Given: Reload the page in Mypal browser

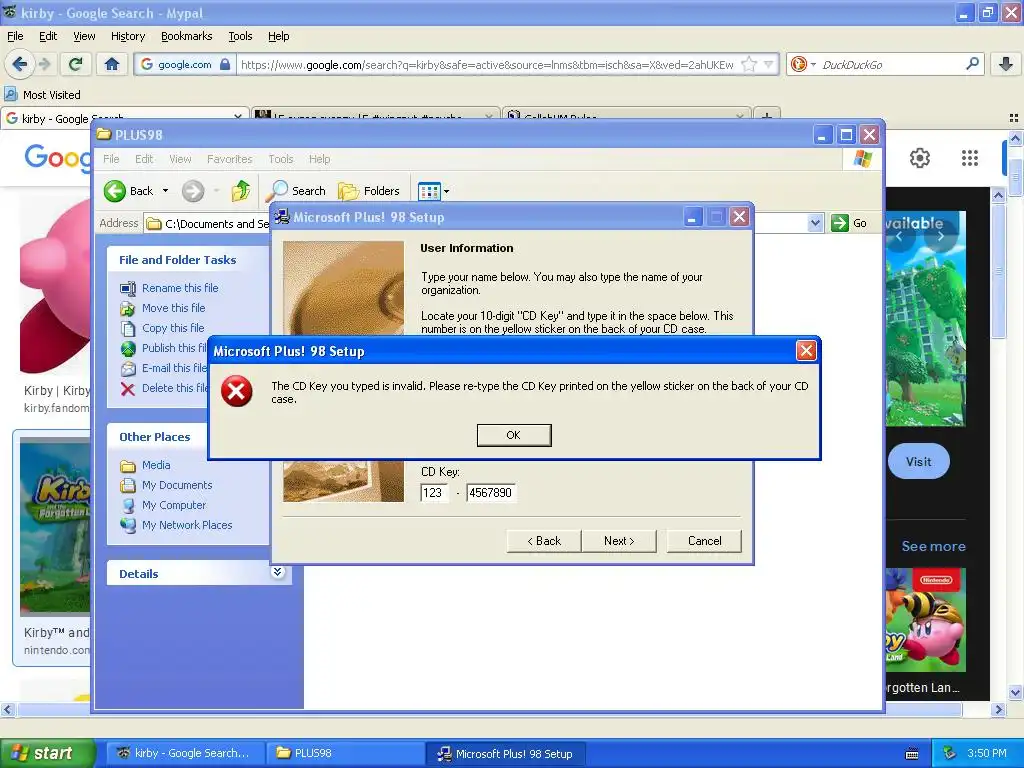Looking at the screenshot, I should pos(76,64).
